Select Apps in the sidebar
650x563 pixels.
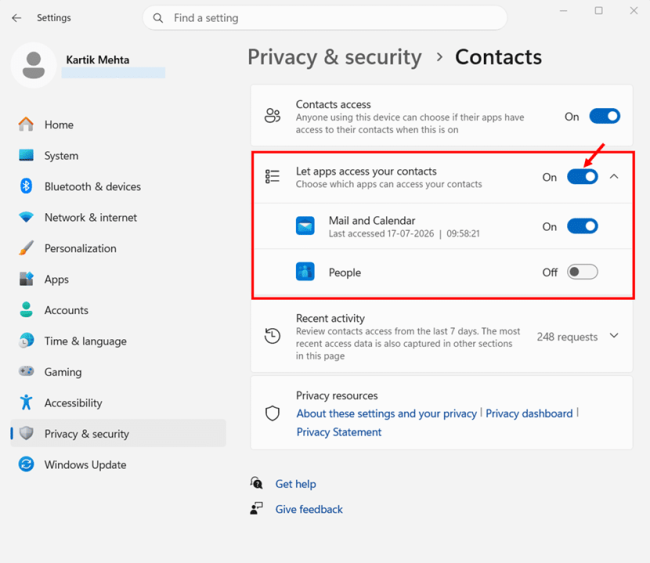pyautogui.click(x=118, y=279)
